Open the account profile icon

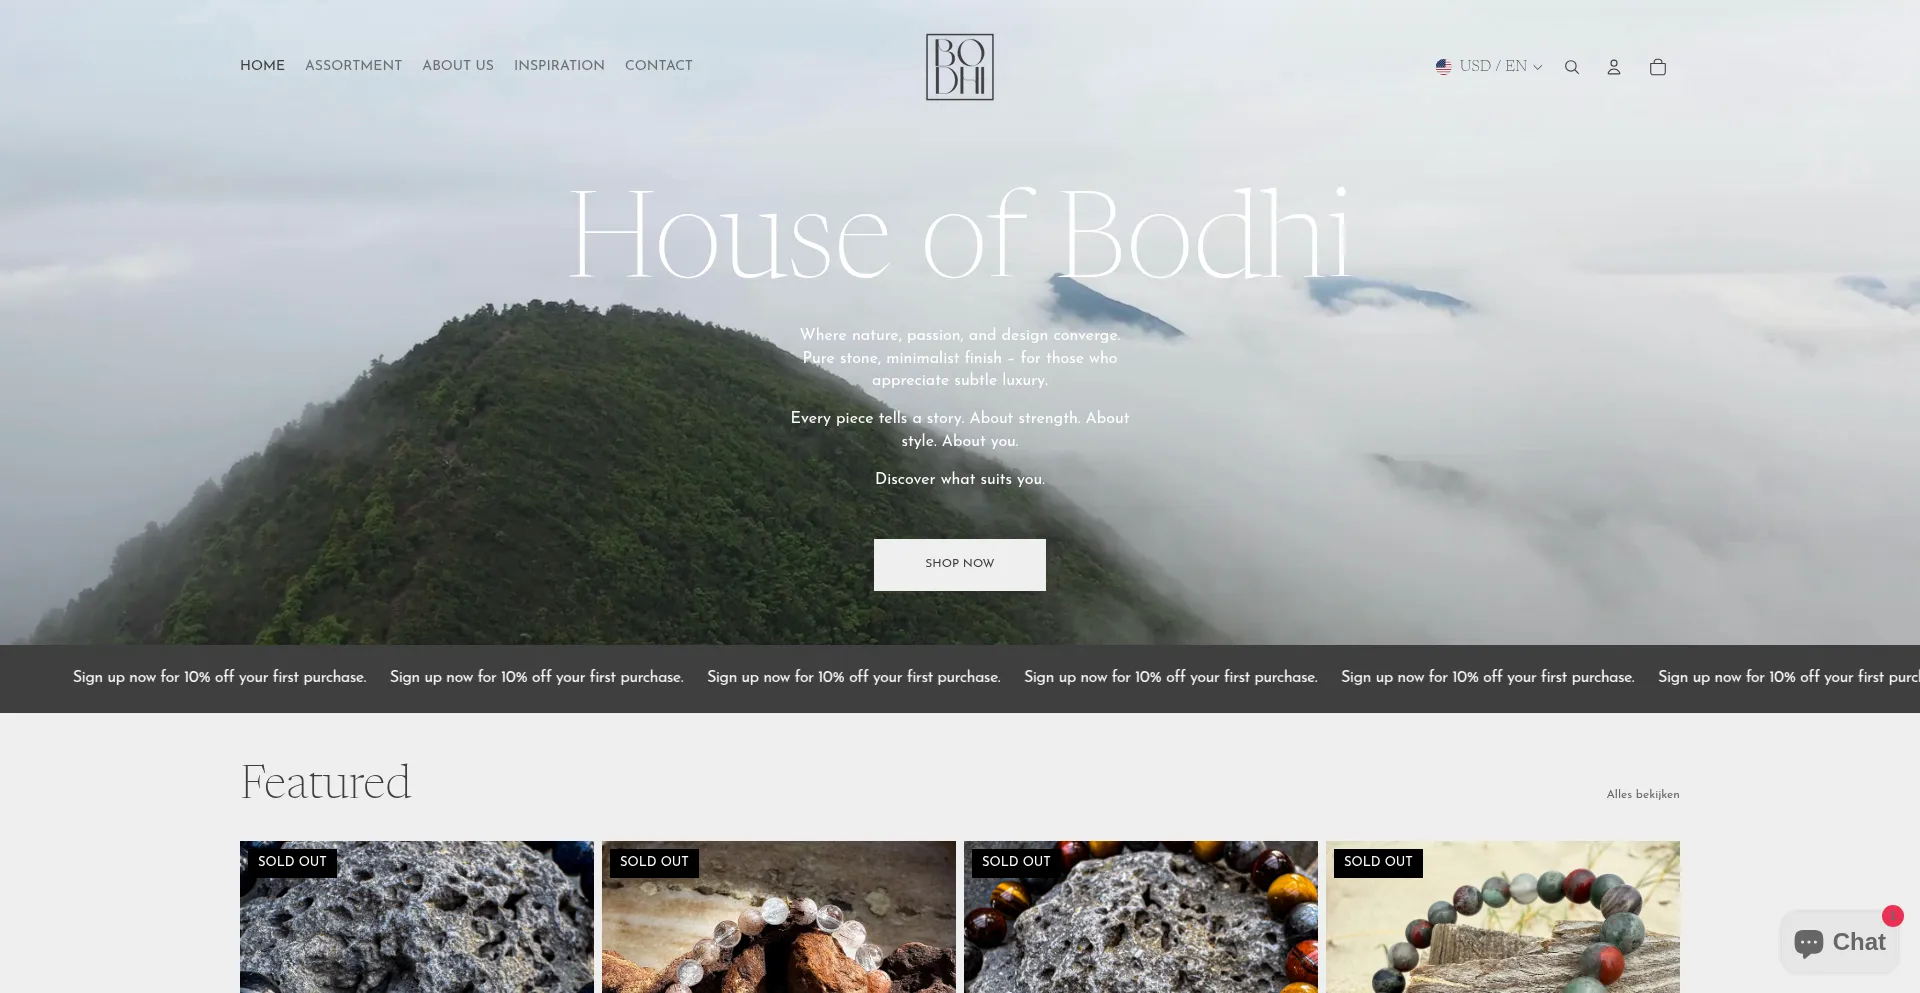pyautogui.click(x=1614, y=67)
